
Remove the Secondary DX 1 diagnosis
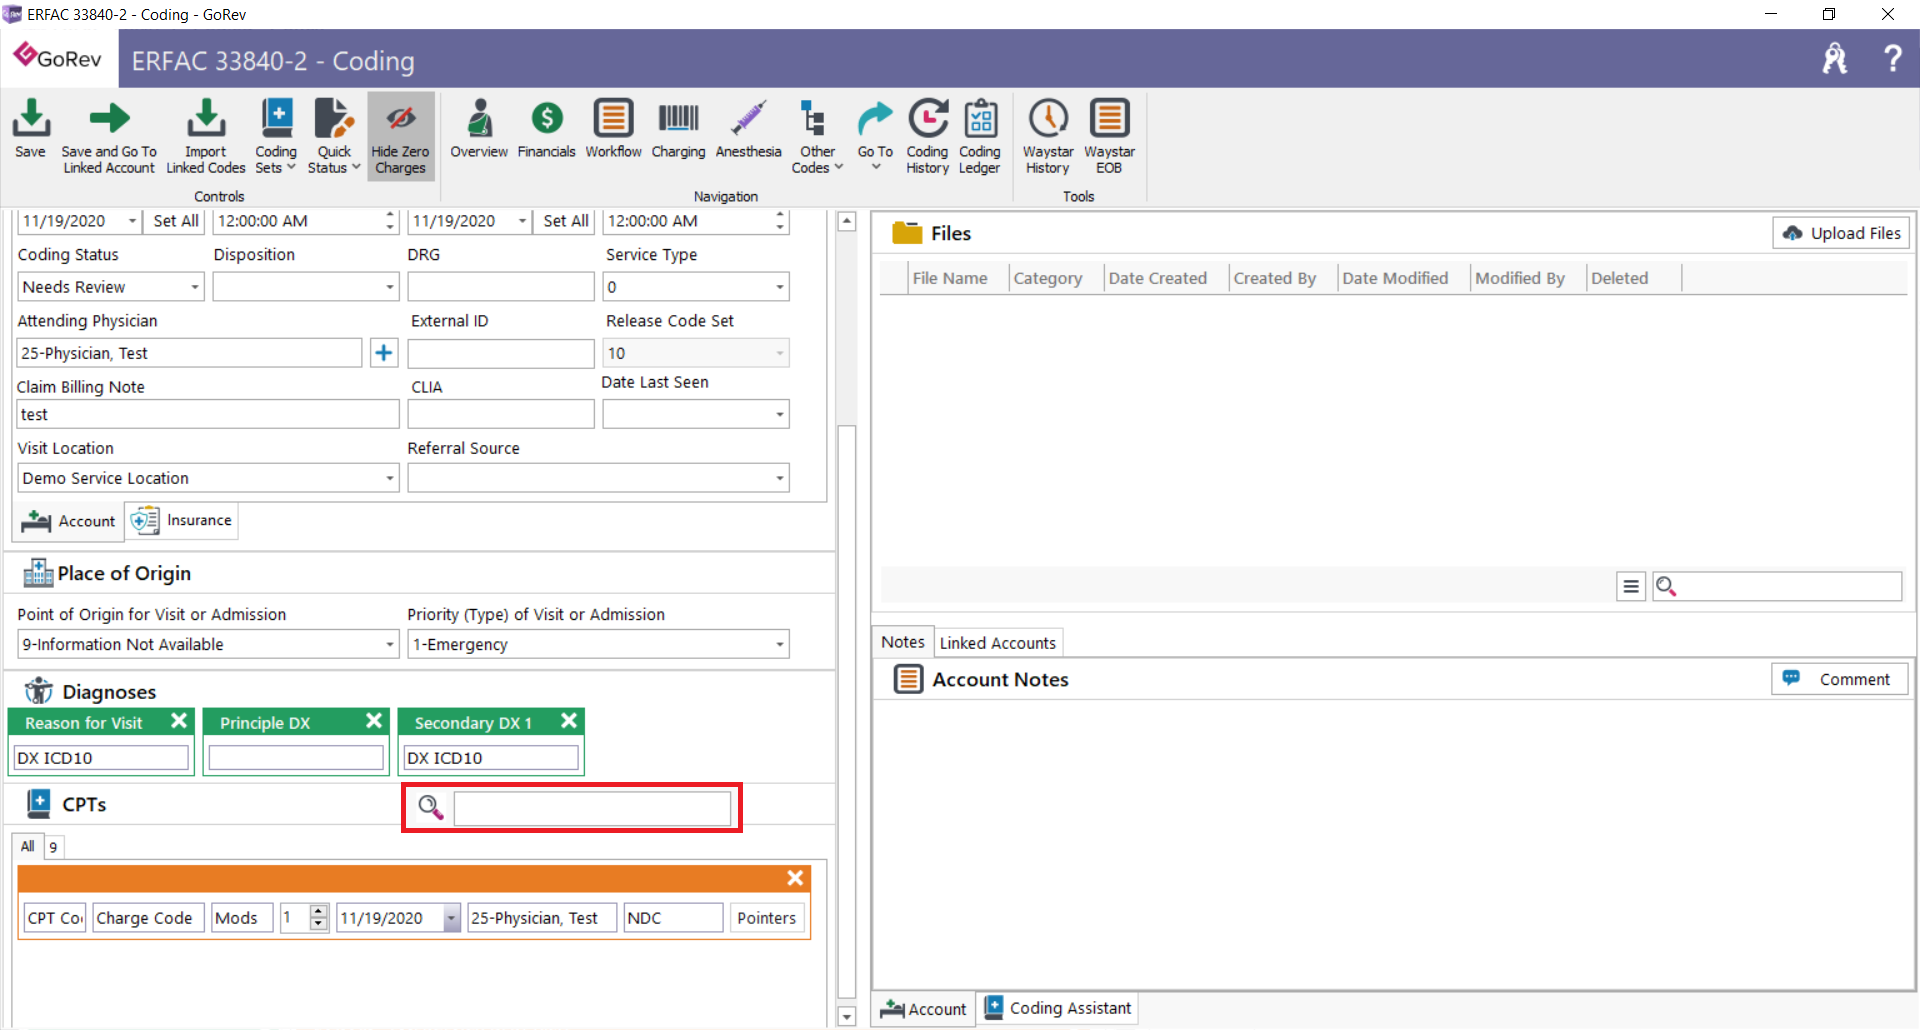[x=569, y=721]
